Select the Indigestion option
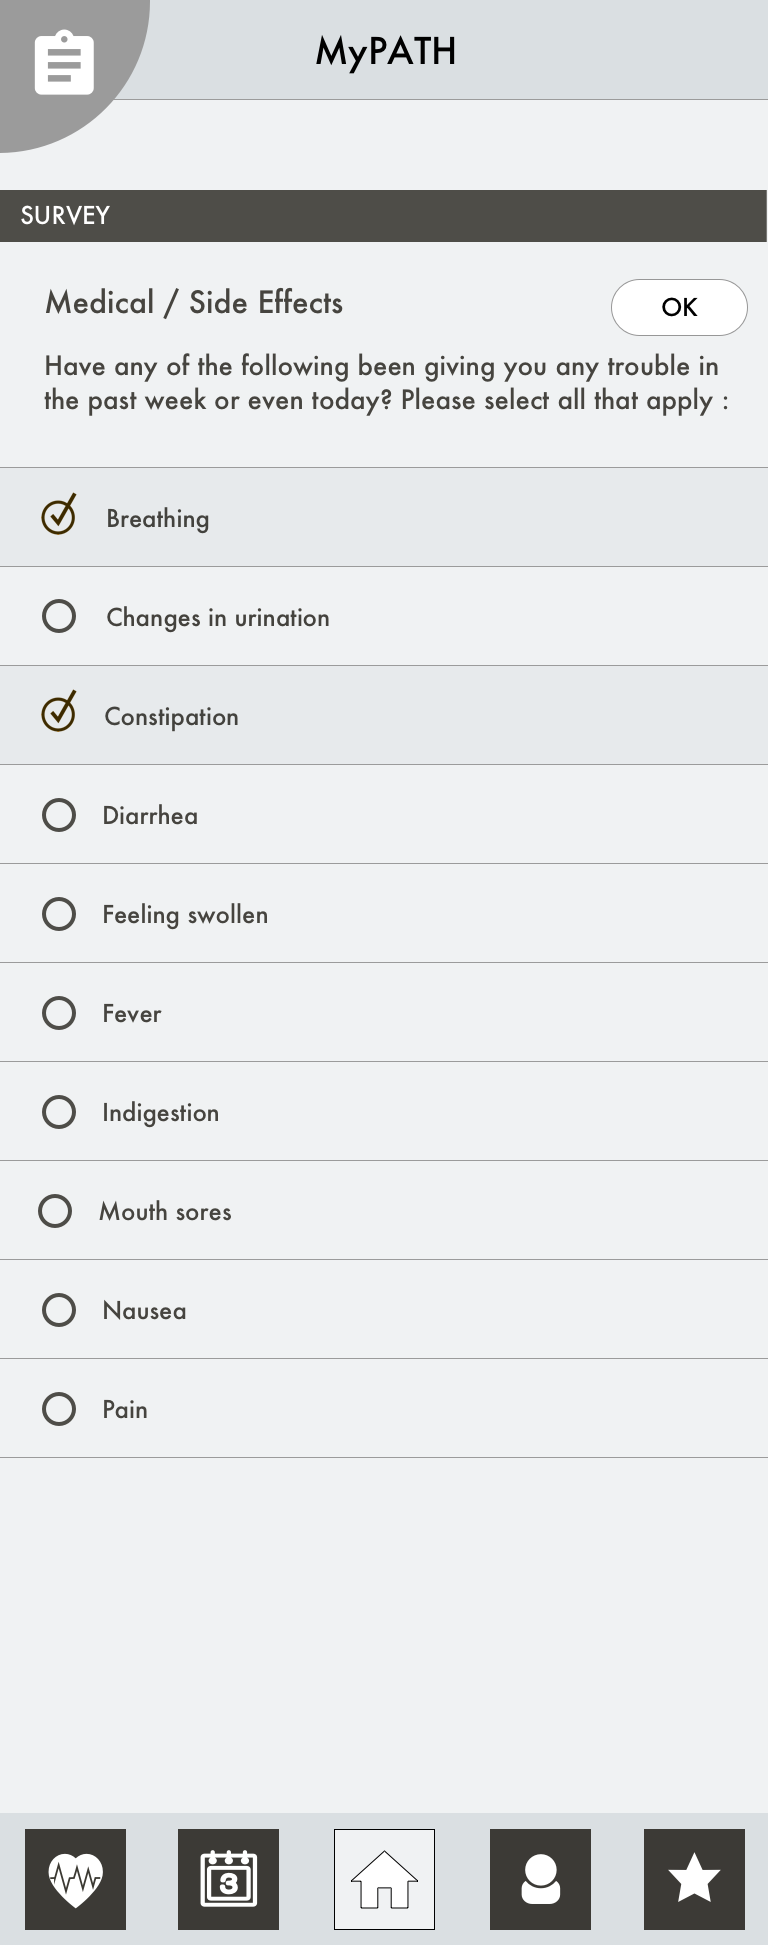 384,1111
